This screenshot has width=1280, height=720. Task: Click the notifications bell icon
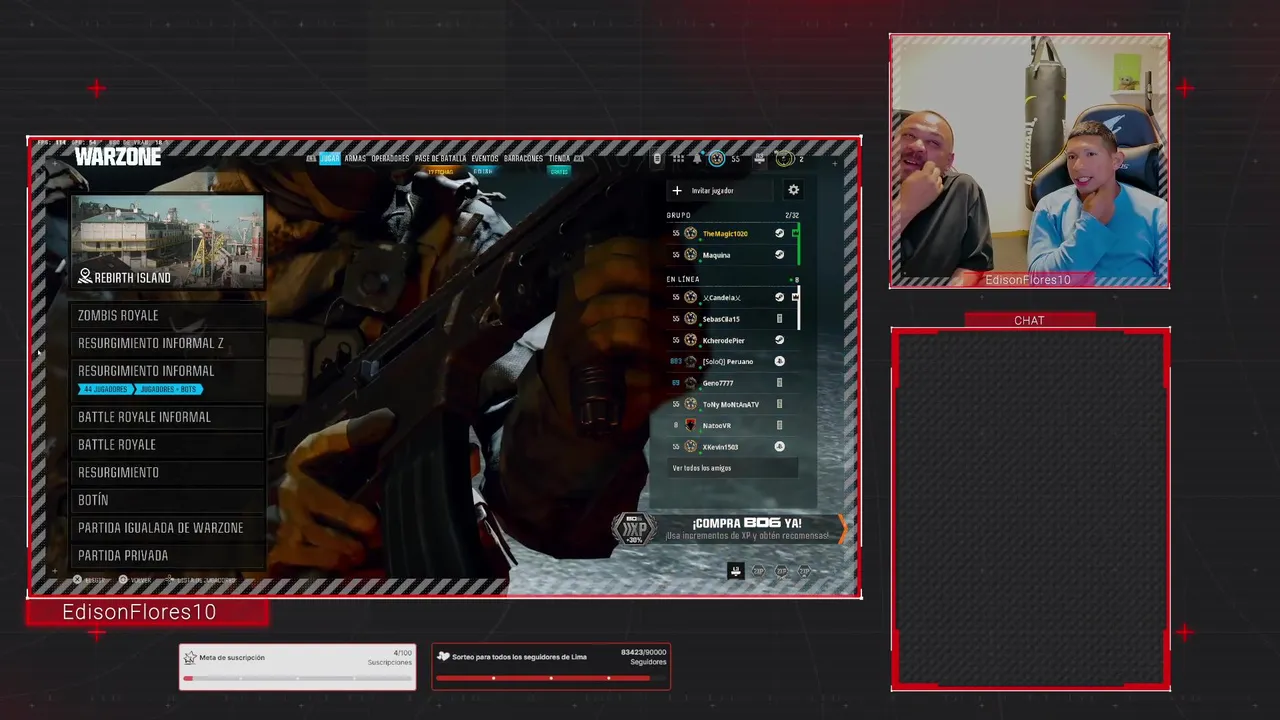(x=697, y=158)
